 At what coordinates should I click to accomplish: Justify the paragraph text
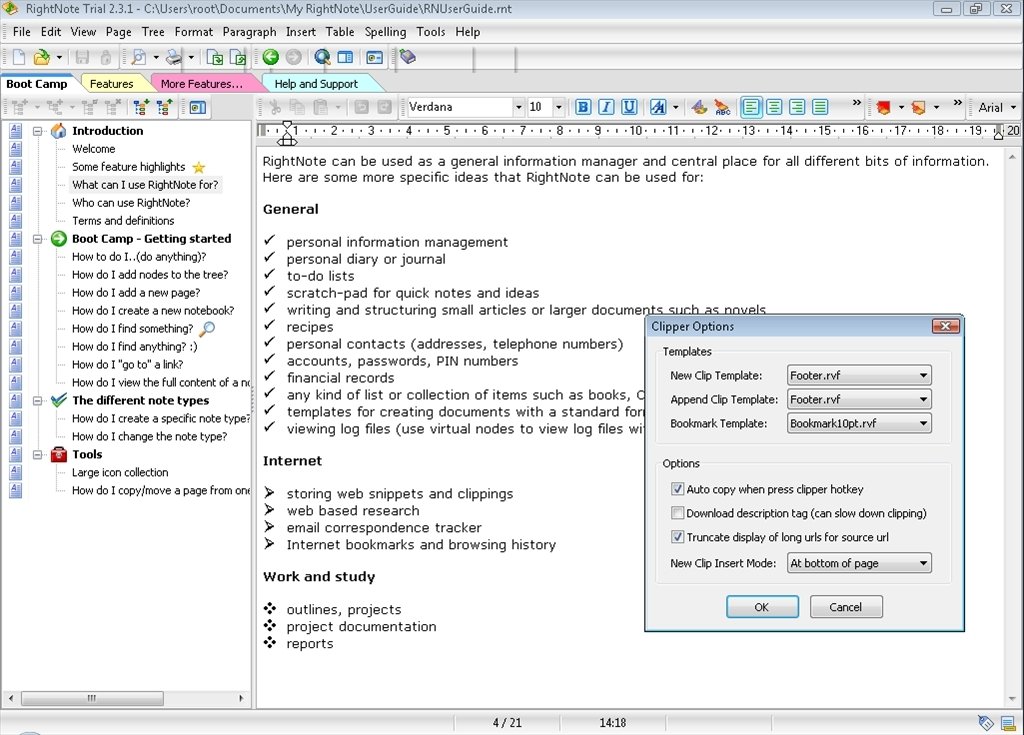(x=820, y=107)
